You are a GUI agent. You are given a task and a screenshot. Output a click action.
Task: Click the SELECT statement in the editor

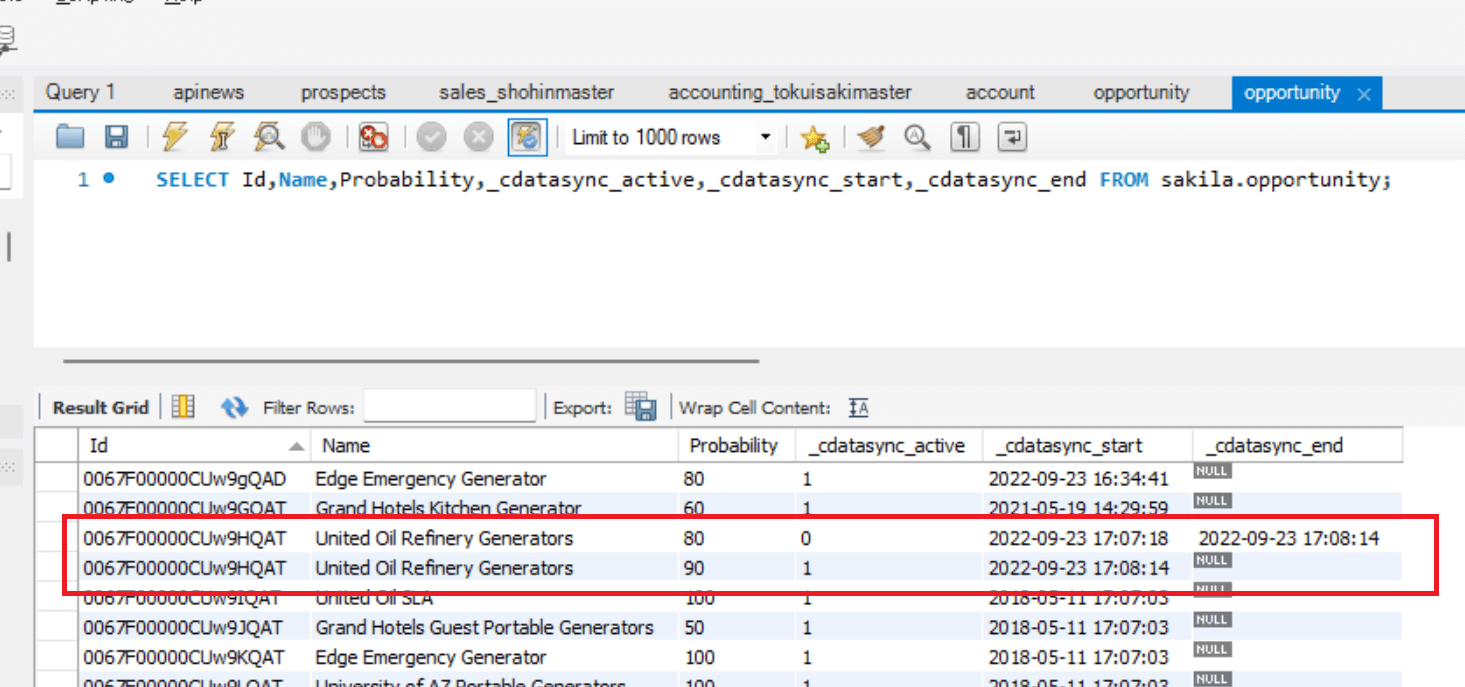pos(773,180)
